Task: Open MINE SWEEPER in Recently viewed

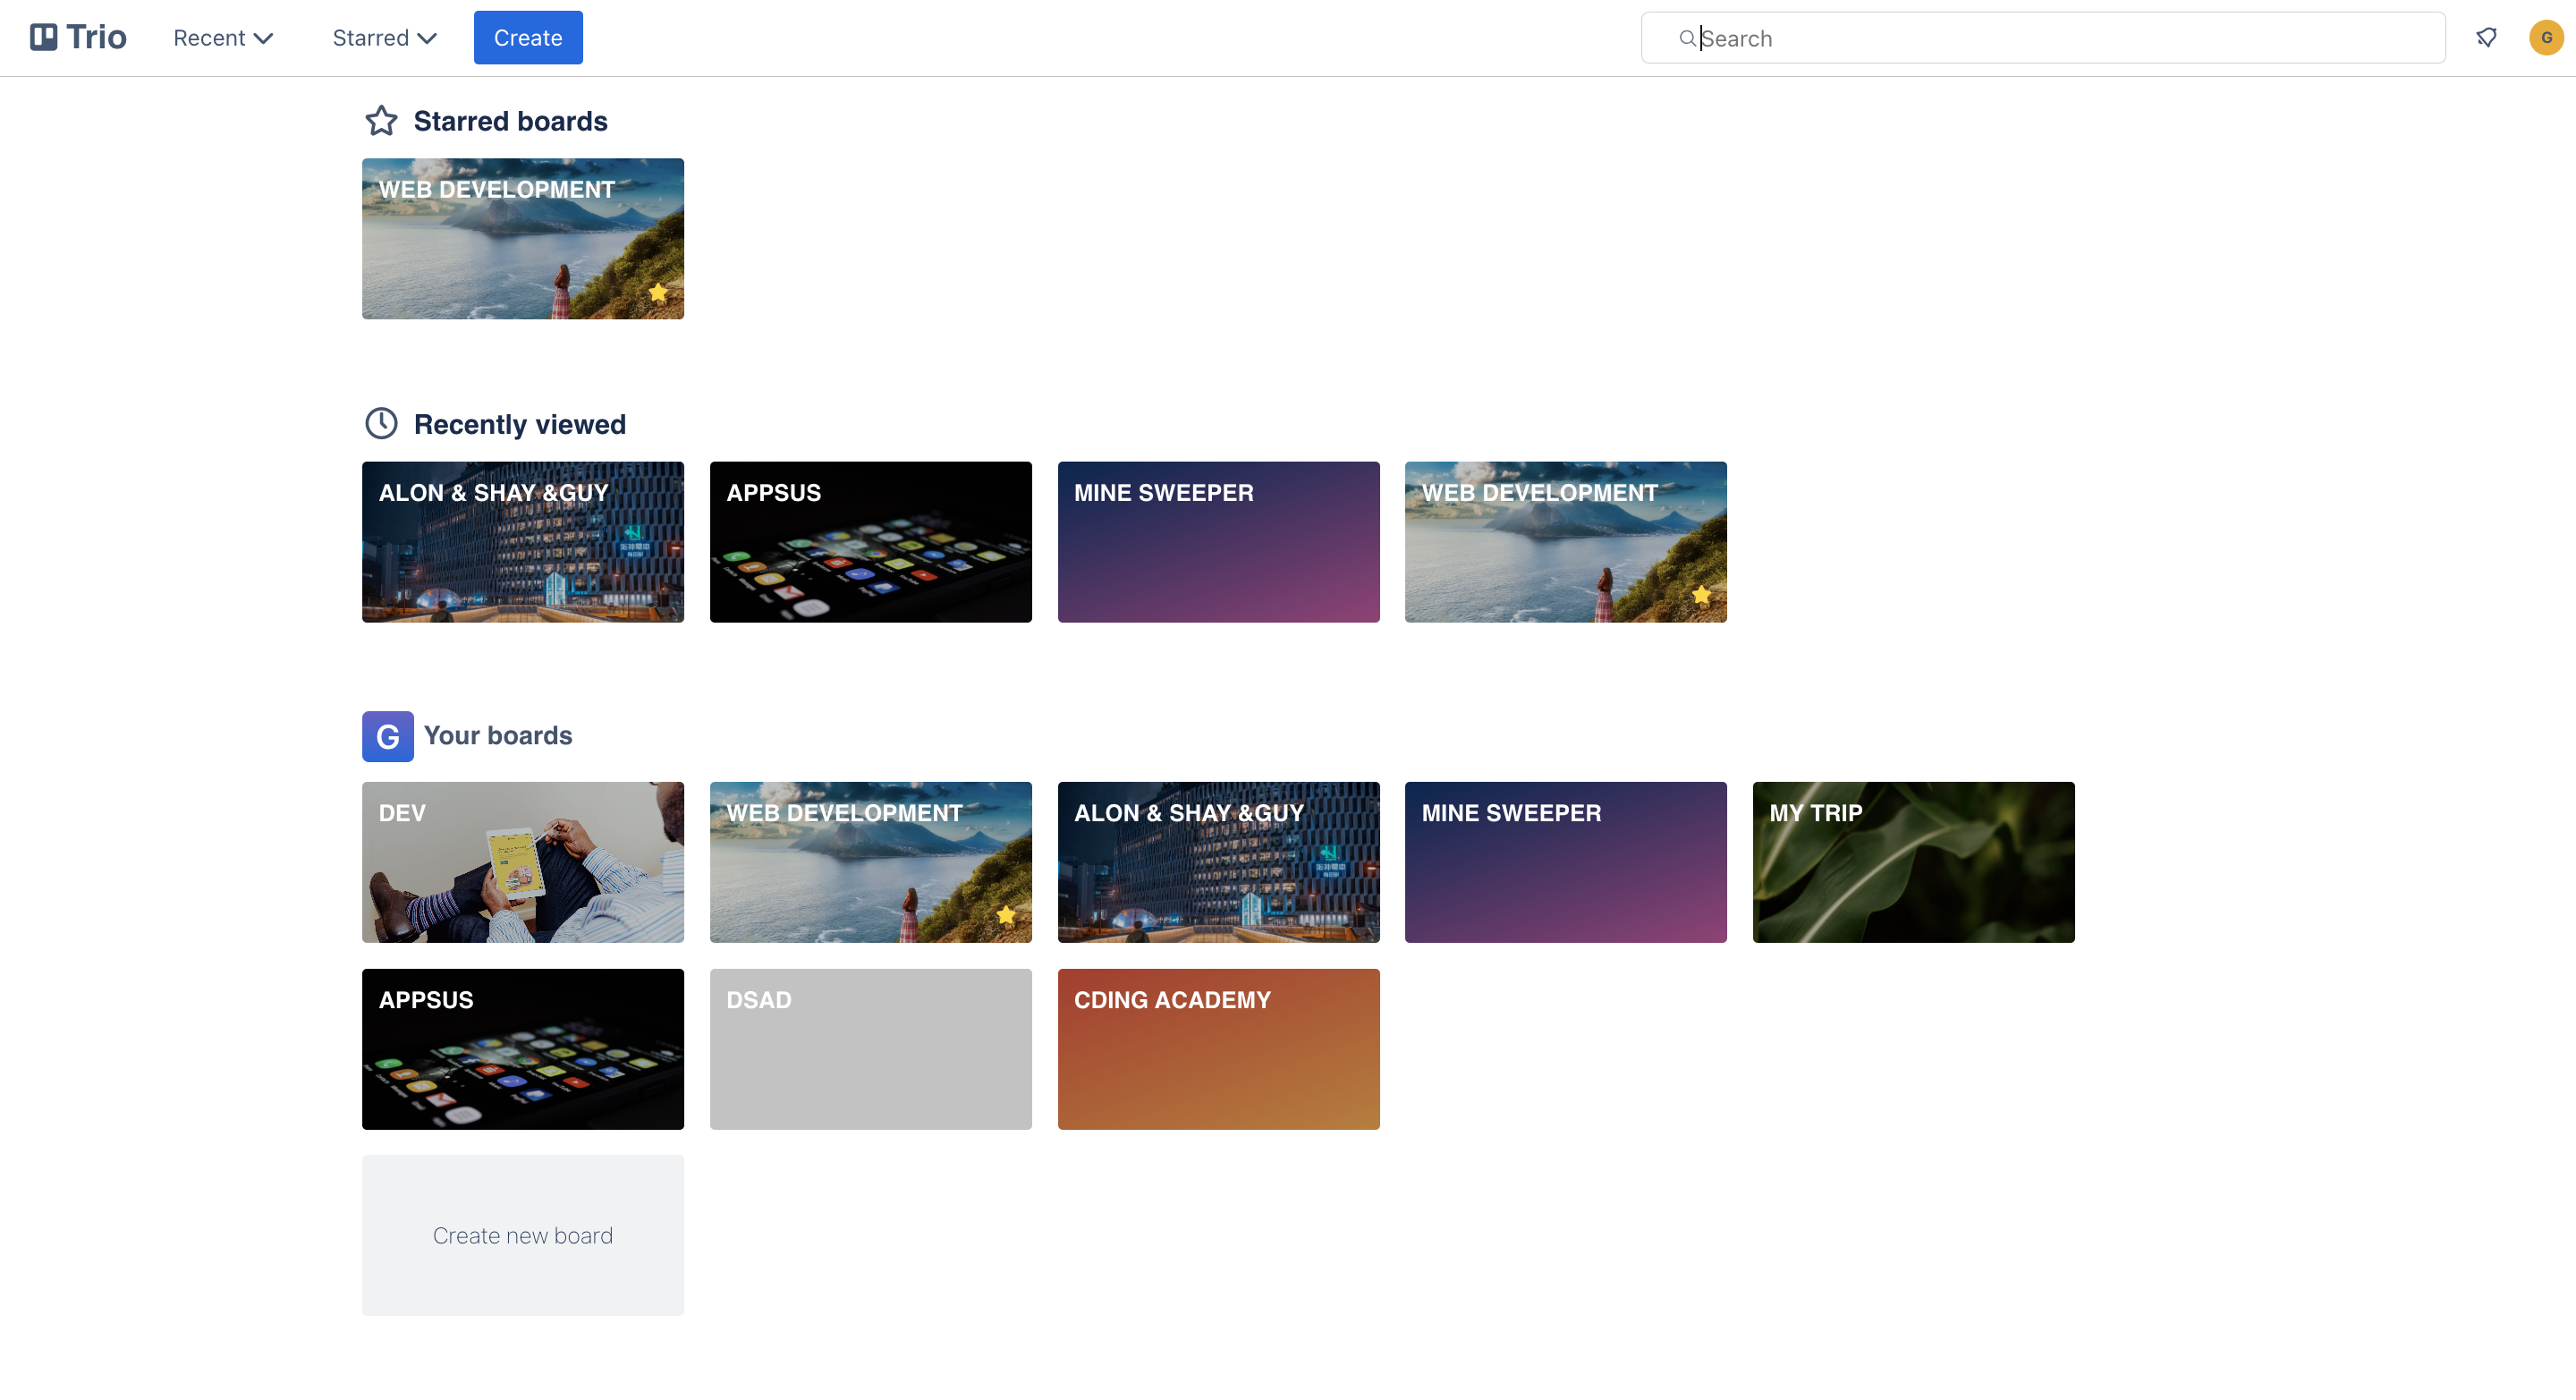Action: [x=1218, y=542]
